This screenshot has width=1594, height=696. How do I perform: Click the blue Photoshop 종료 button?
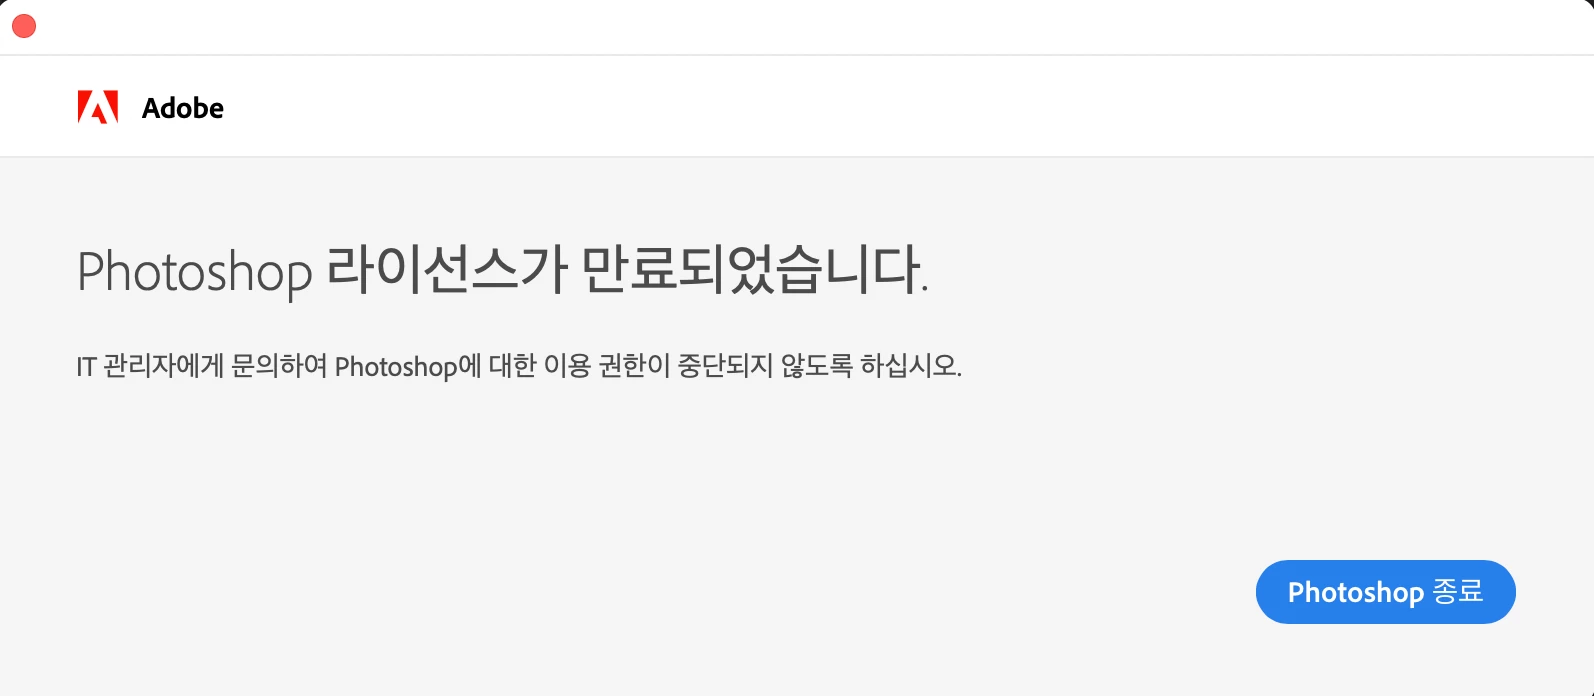[1385, 592]
